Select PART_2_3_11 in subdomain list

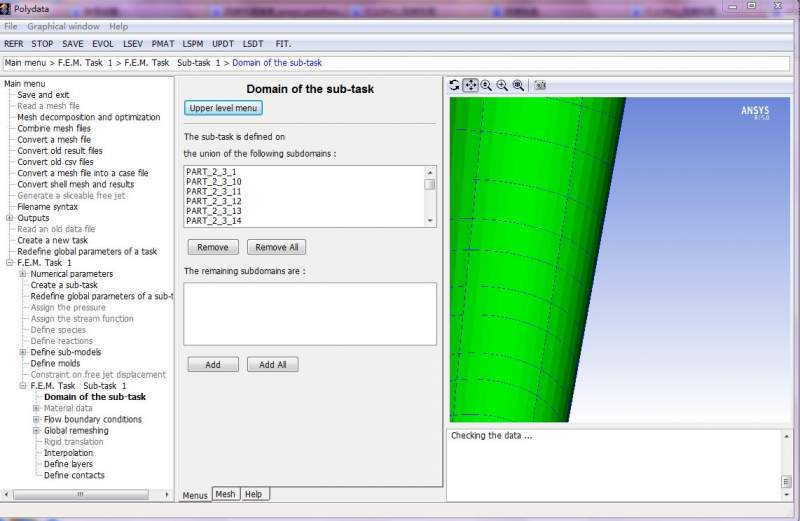click(x=304, y=191)
